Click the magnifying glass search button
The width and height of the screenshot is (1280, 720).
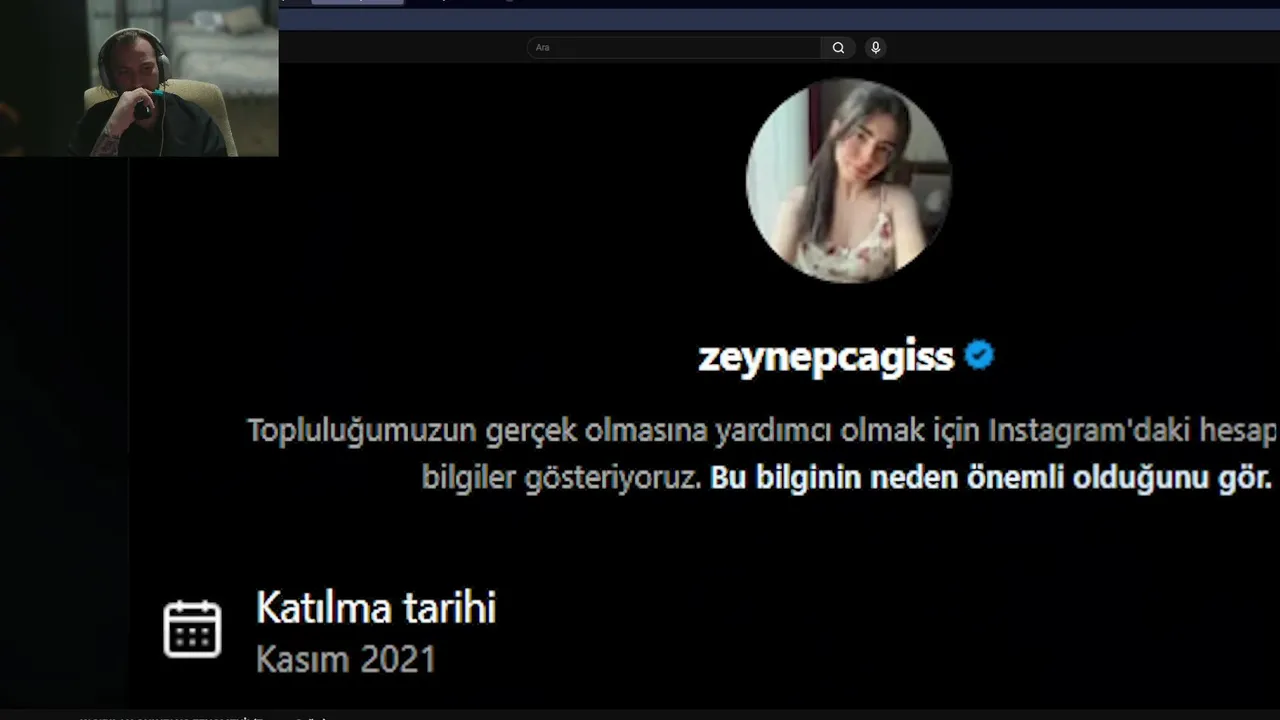click(x=838, y=48)
